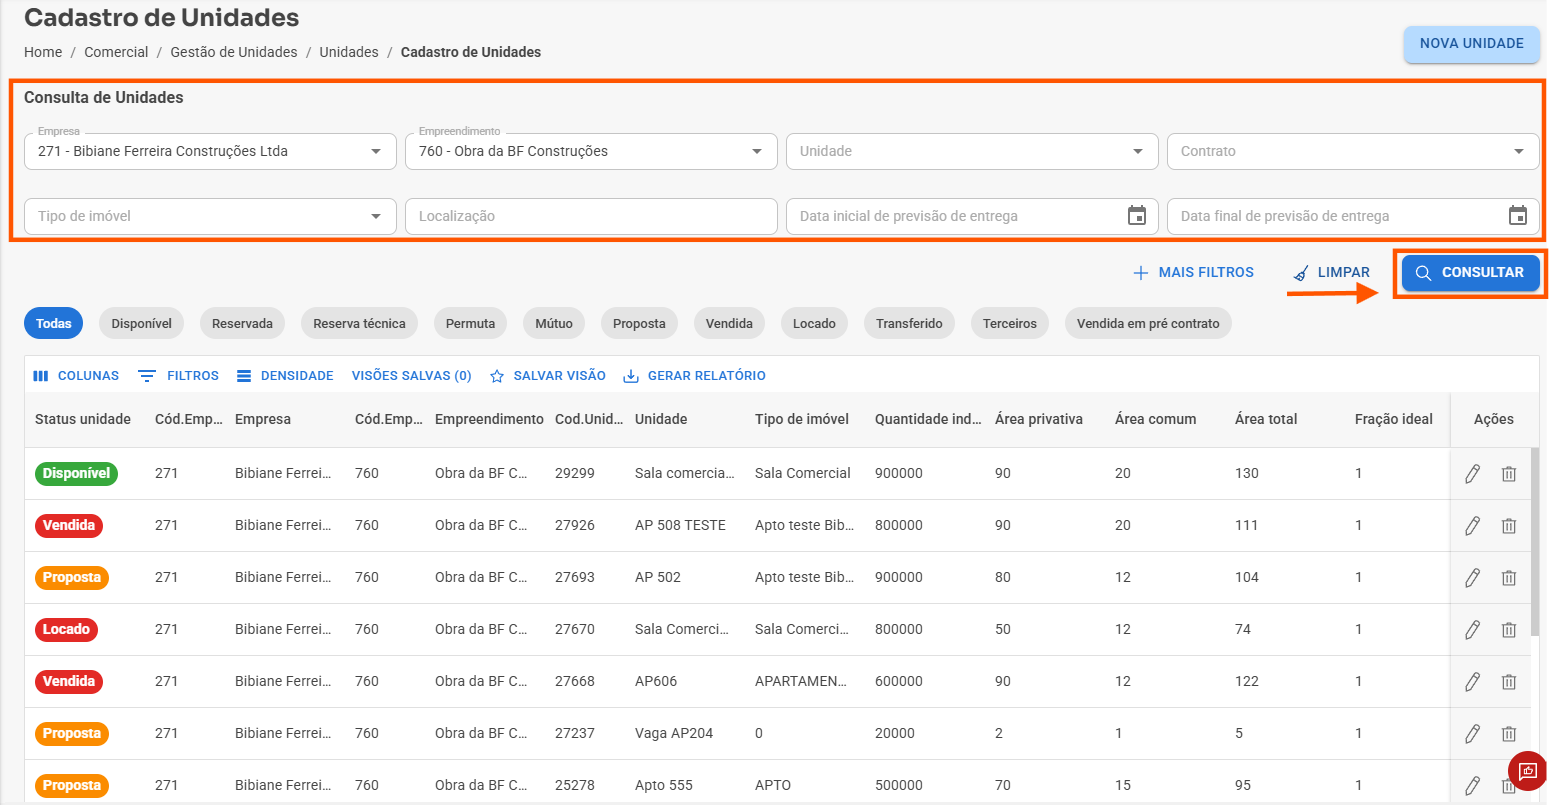The width and height of the screenshot is (1549, 805).
Task: Open calendar for Data final de previsão
Action: 1518,216
